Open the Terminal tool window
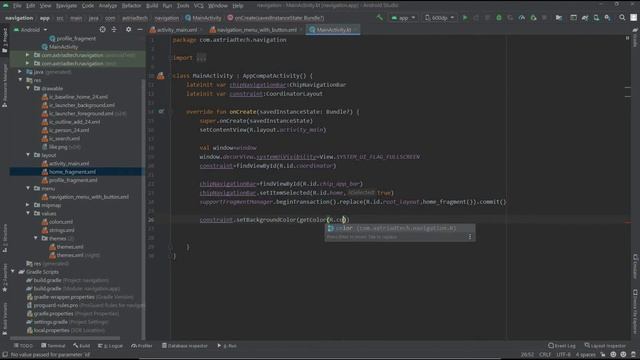Viewport: 640px width, 360px height. click(53, 346)
